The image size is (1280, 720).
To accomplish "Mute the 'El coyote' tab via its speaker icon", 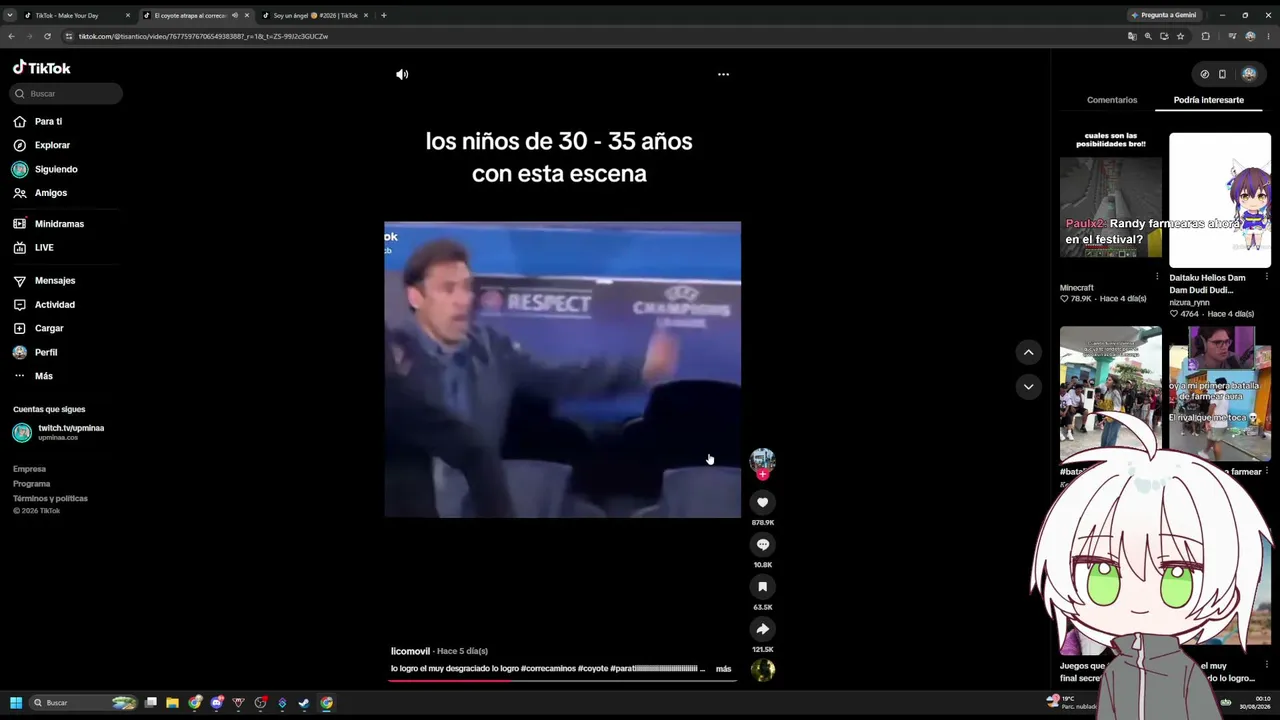I will pyautogui.click(x=235, y=15).
